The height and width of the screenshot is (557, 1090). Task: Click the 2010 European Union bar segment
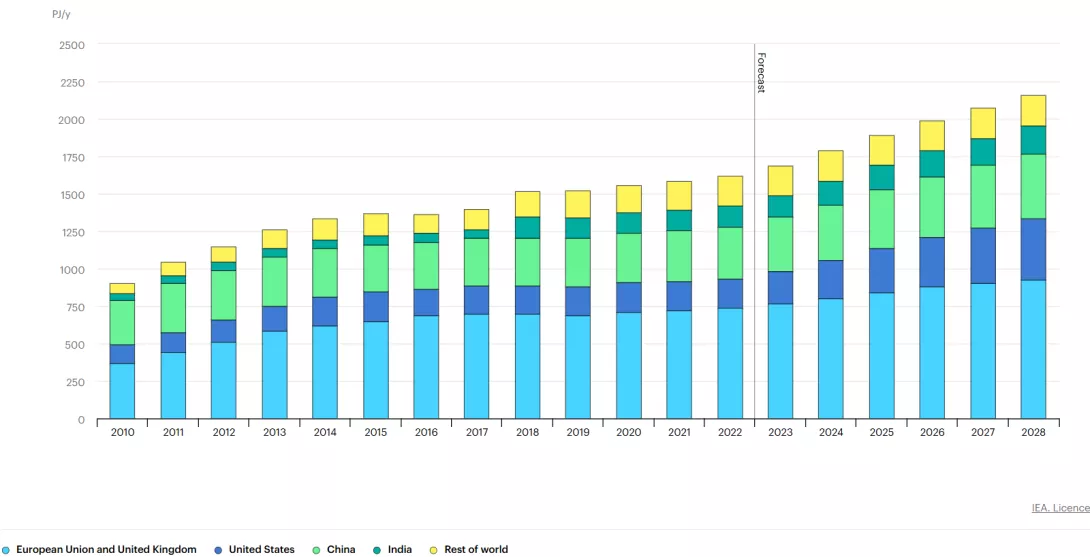tap(122, 391)
